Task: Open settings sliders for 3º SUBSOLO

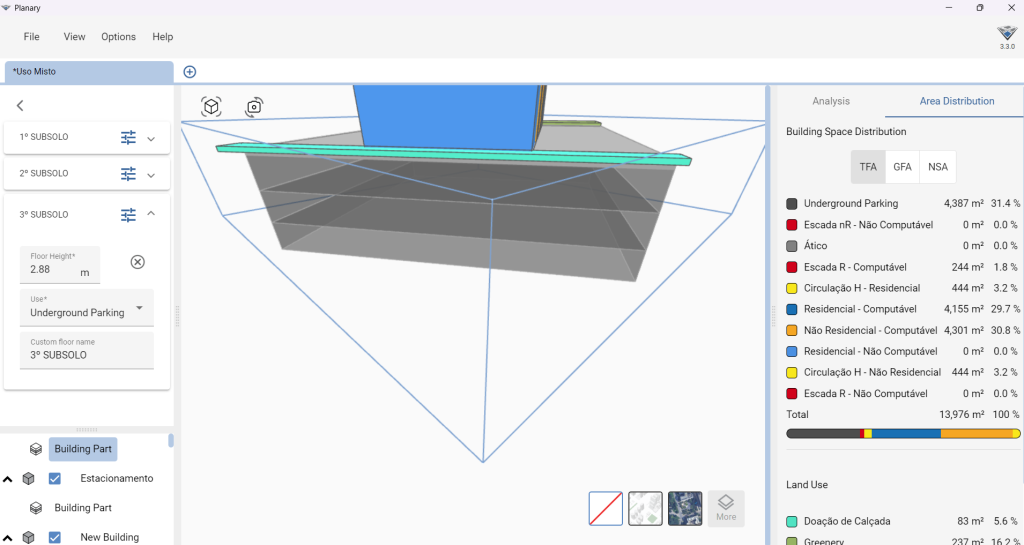Action: click(x=129, y=215)
